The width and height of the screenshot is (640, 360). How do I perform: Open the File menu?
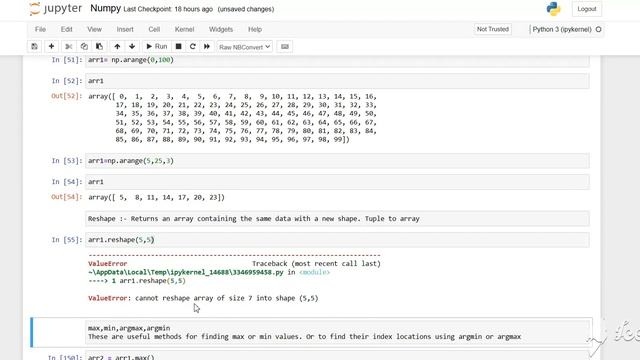[x=40, y=29]
